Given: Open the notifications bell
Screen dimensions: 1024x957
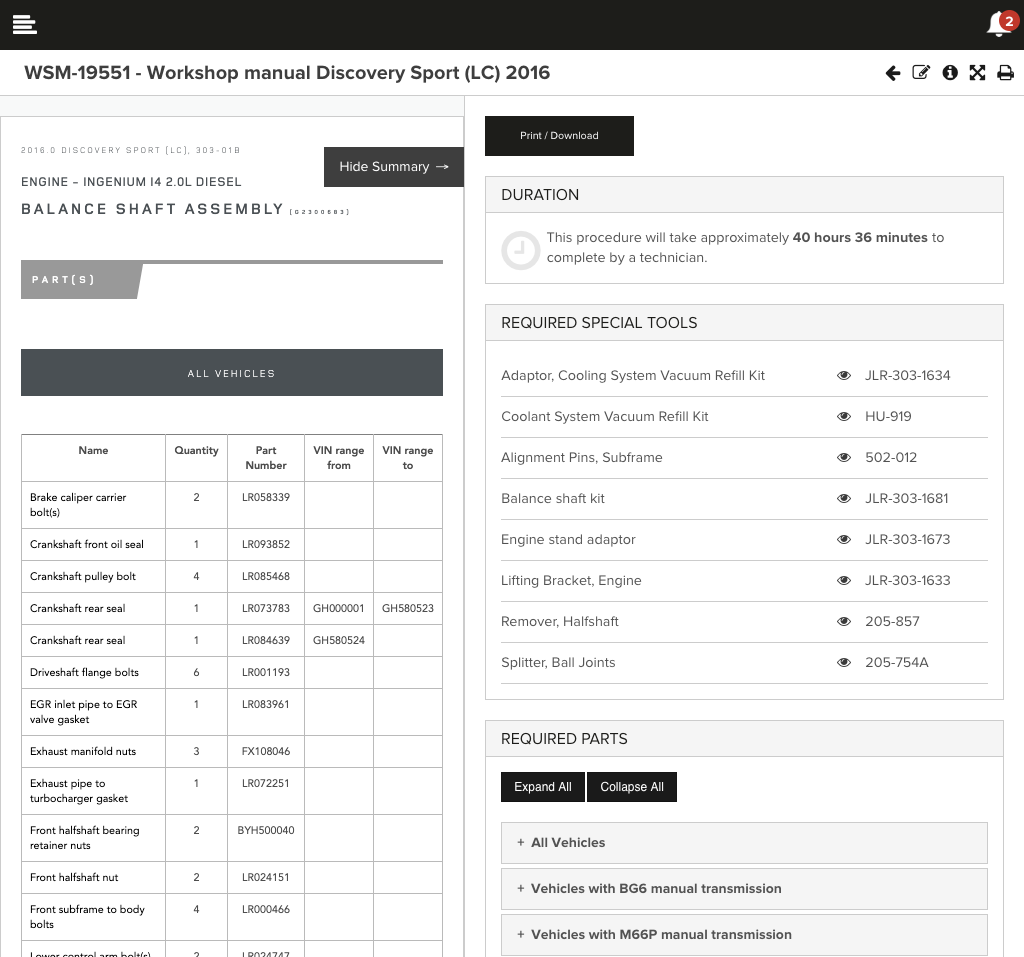Looking at the screenshot, I should pyautogui.click(x=997, y=25).
